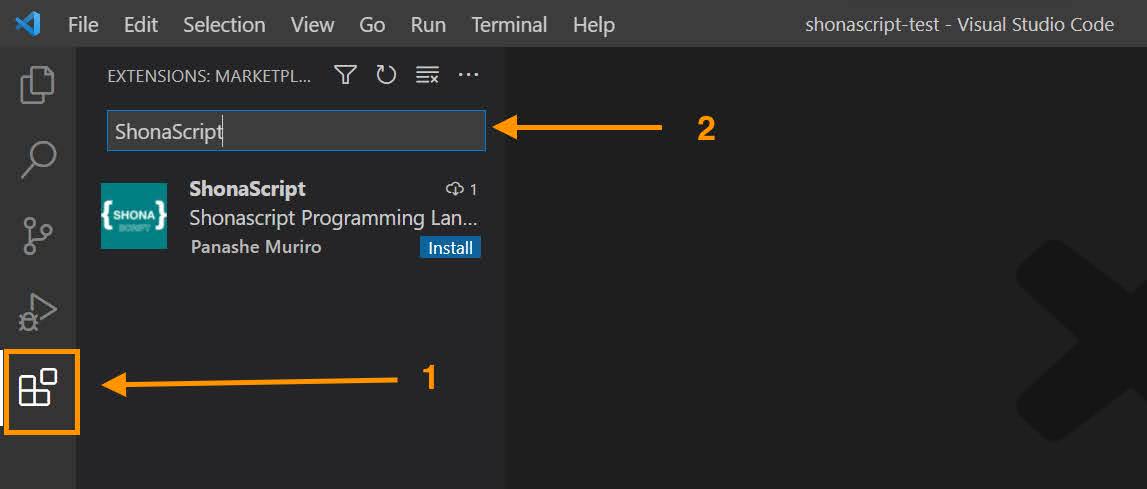Viewport: 1147px width, 489px height.
Task: Open the View menu
Action: (x=312, y=25)
